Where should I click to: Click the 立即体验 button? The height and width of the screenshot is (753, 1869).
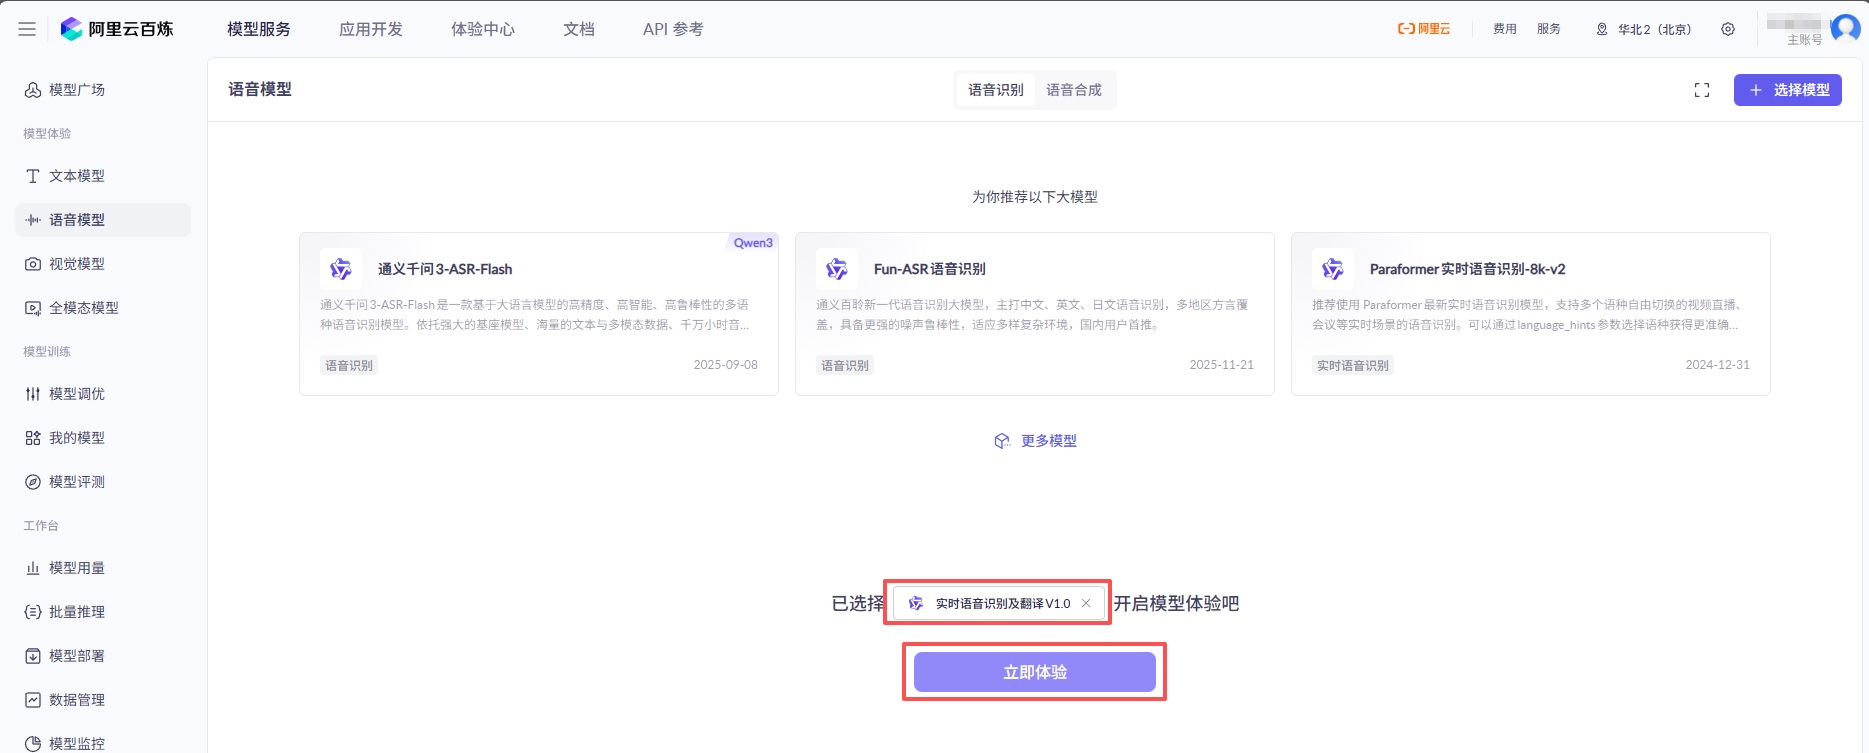(x=1035, y=672)
